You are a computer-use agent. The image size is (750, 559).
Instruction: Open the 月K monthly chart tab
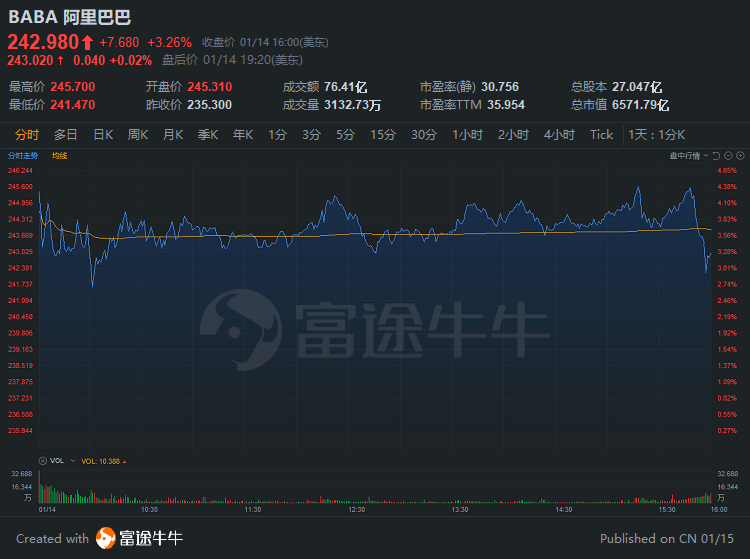click(173, 135)
